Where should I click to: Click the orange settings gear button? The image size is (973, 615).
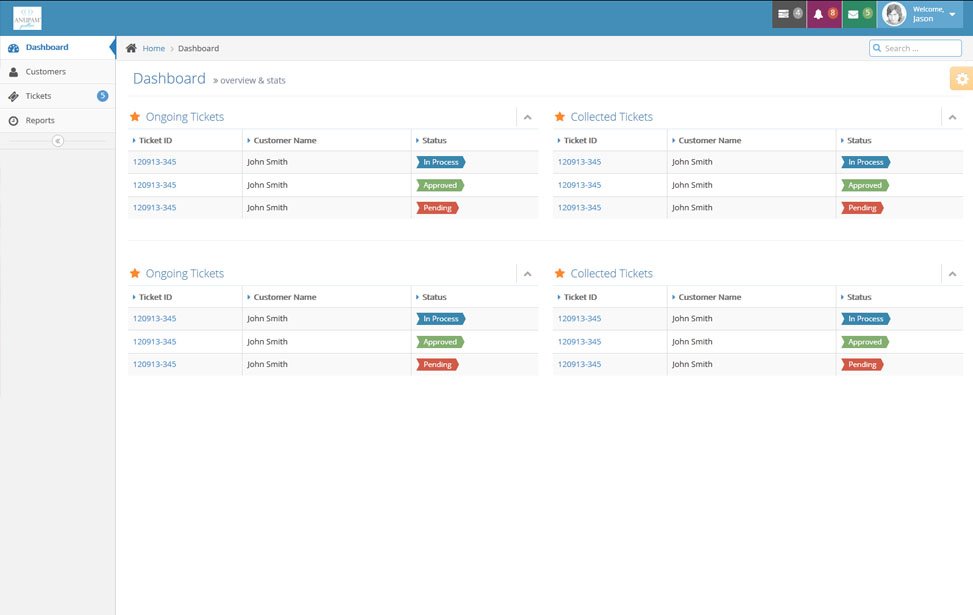coord(961,79)
